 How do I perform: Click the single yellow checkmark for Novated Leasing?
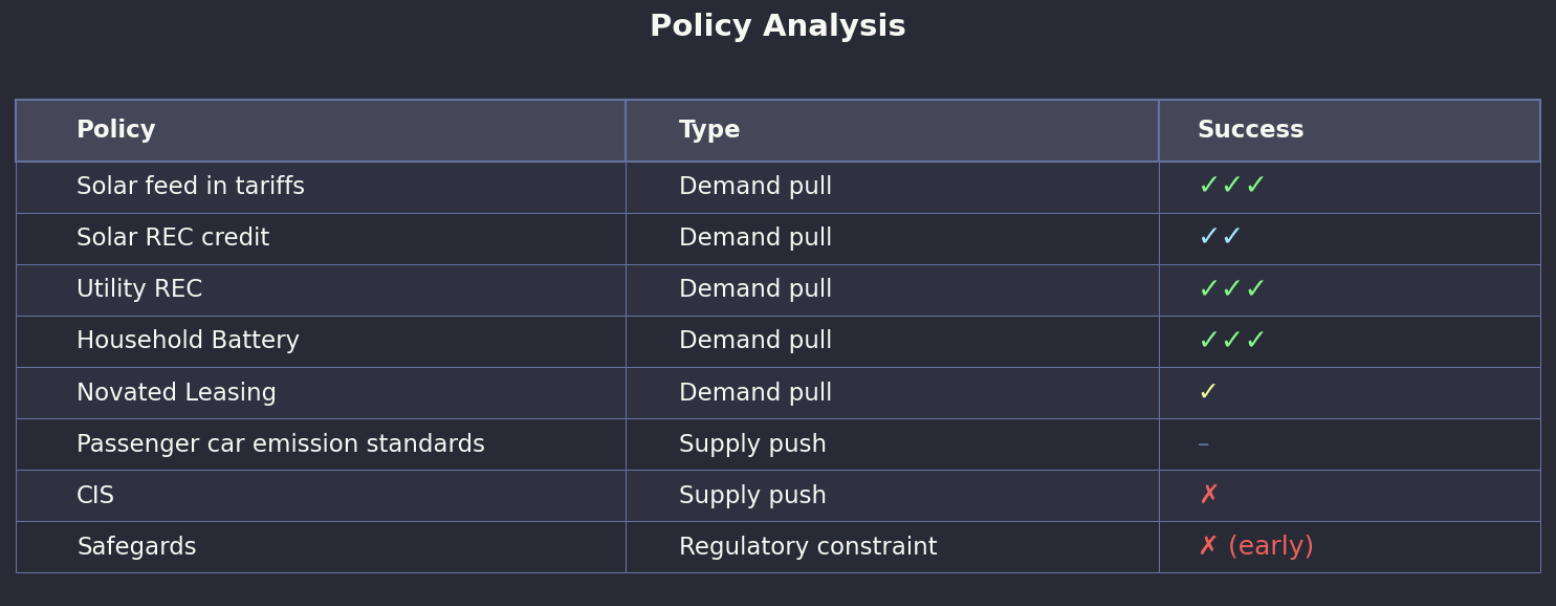tap(1208, 393)
